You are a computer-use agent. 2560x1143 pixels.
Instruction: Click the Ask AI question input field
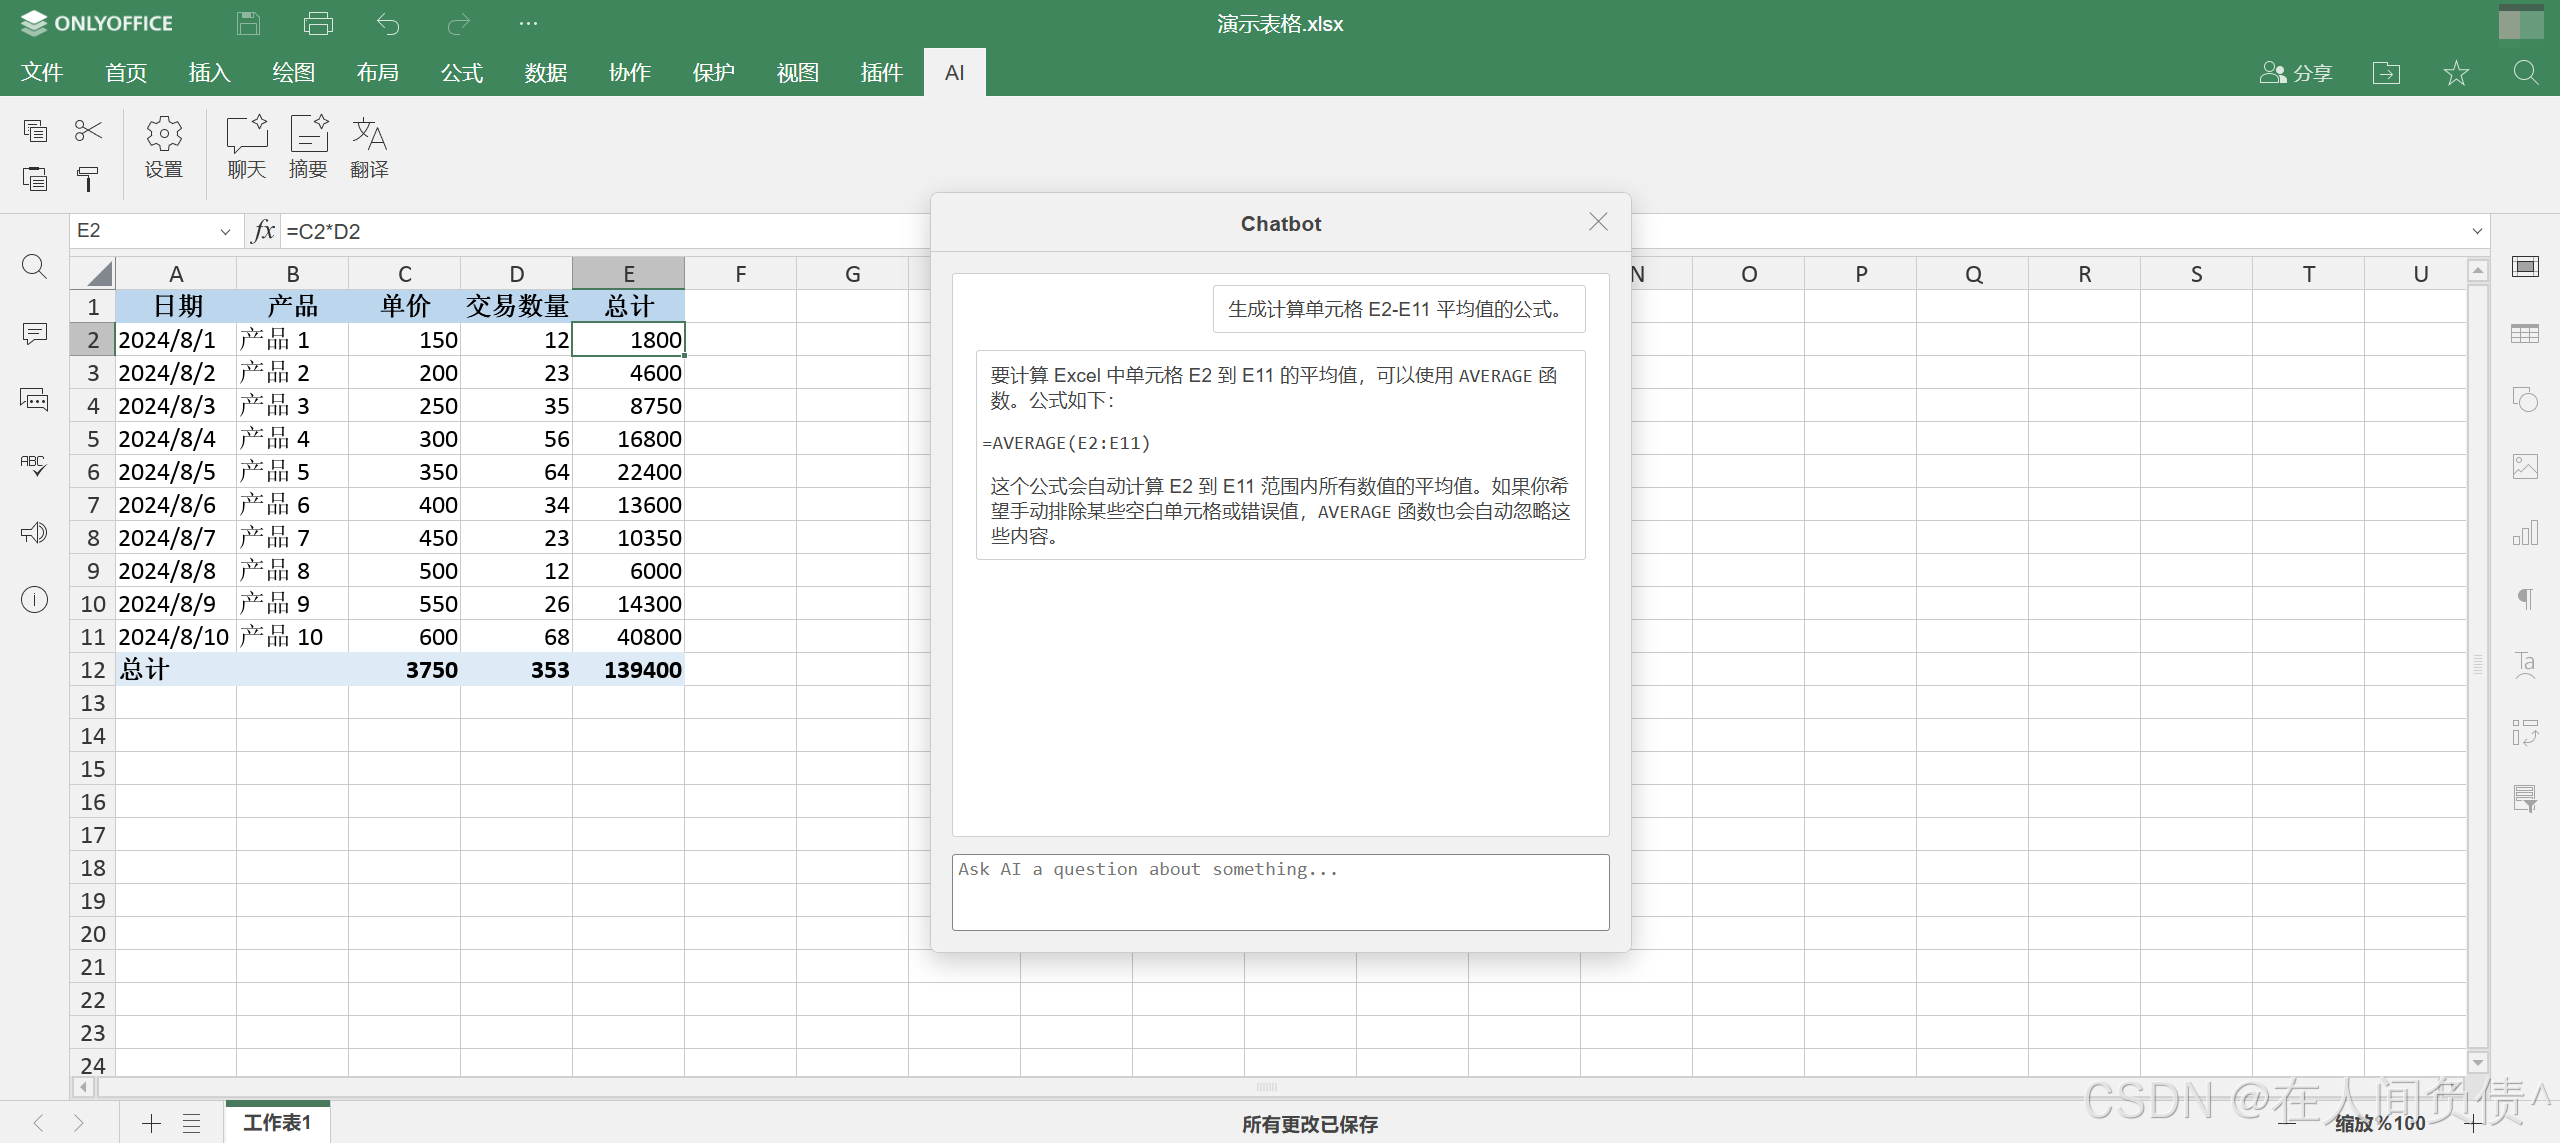point(1280,891)
